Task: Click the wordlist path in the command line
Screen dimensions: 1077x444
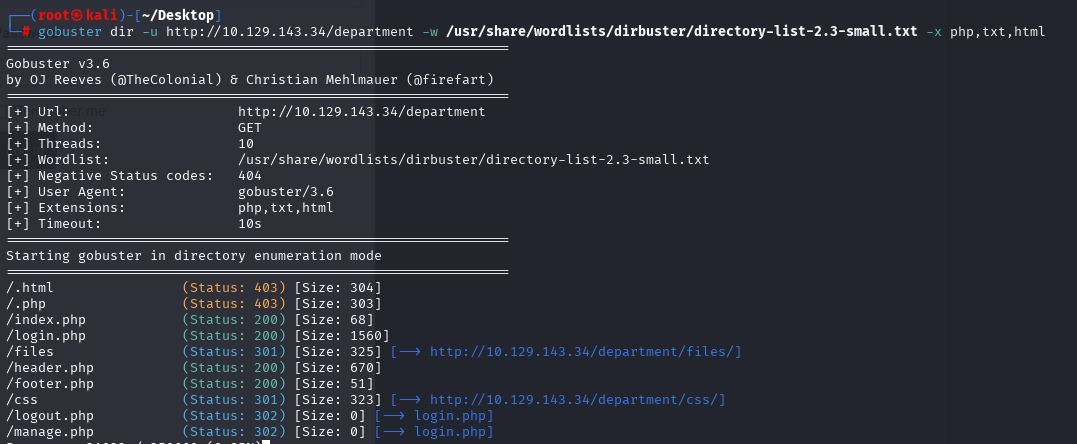Action: (681, 32)
